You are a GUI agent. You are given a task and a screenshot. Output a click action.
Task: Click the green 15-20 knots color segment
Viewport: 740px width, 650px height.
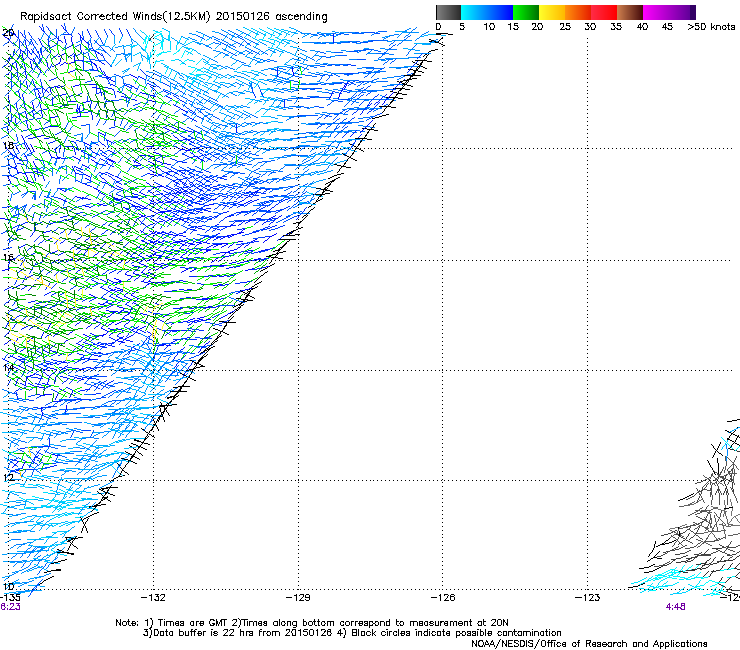[x=526, y=12]
